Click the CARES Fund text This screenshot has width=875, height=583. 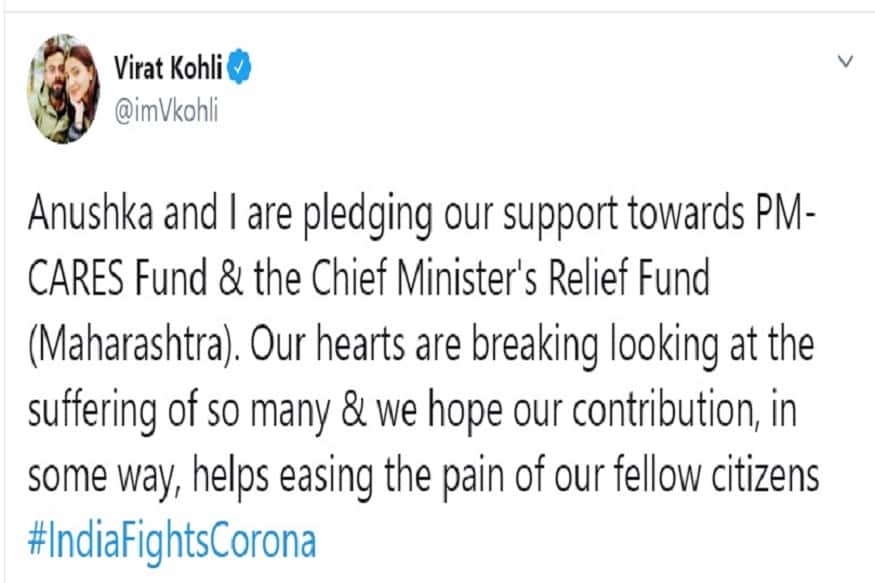[117, 278]
